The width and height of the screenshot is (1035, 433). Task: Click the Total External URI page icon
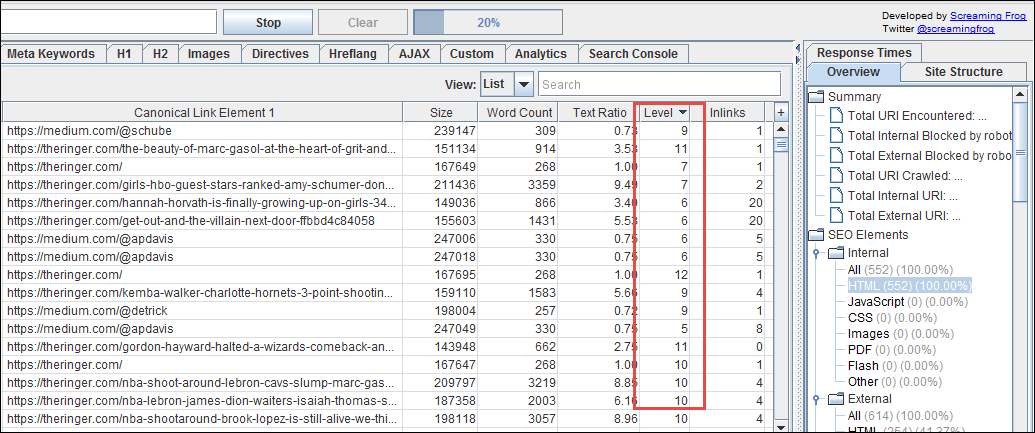[838, 215]
